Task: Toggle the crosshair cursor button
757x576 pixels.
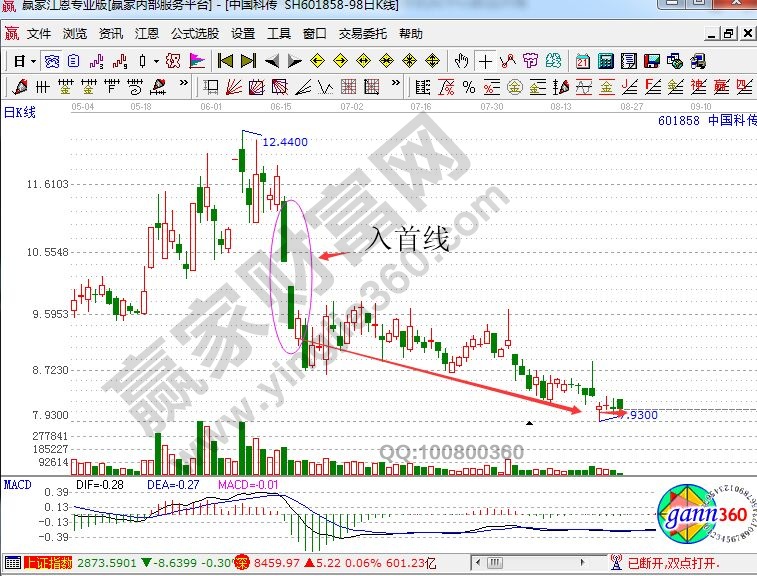Action: (485, 60)
